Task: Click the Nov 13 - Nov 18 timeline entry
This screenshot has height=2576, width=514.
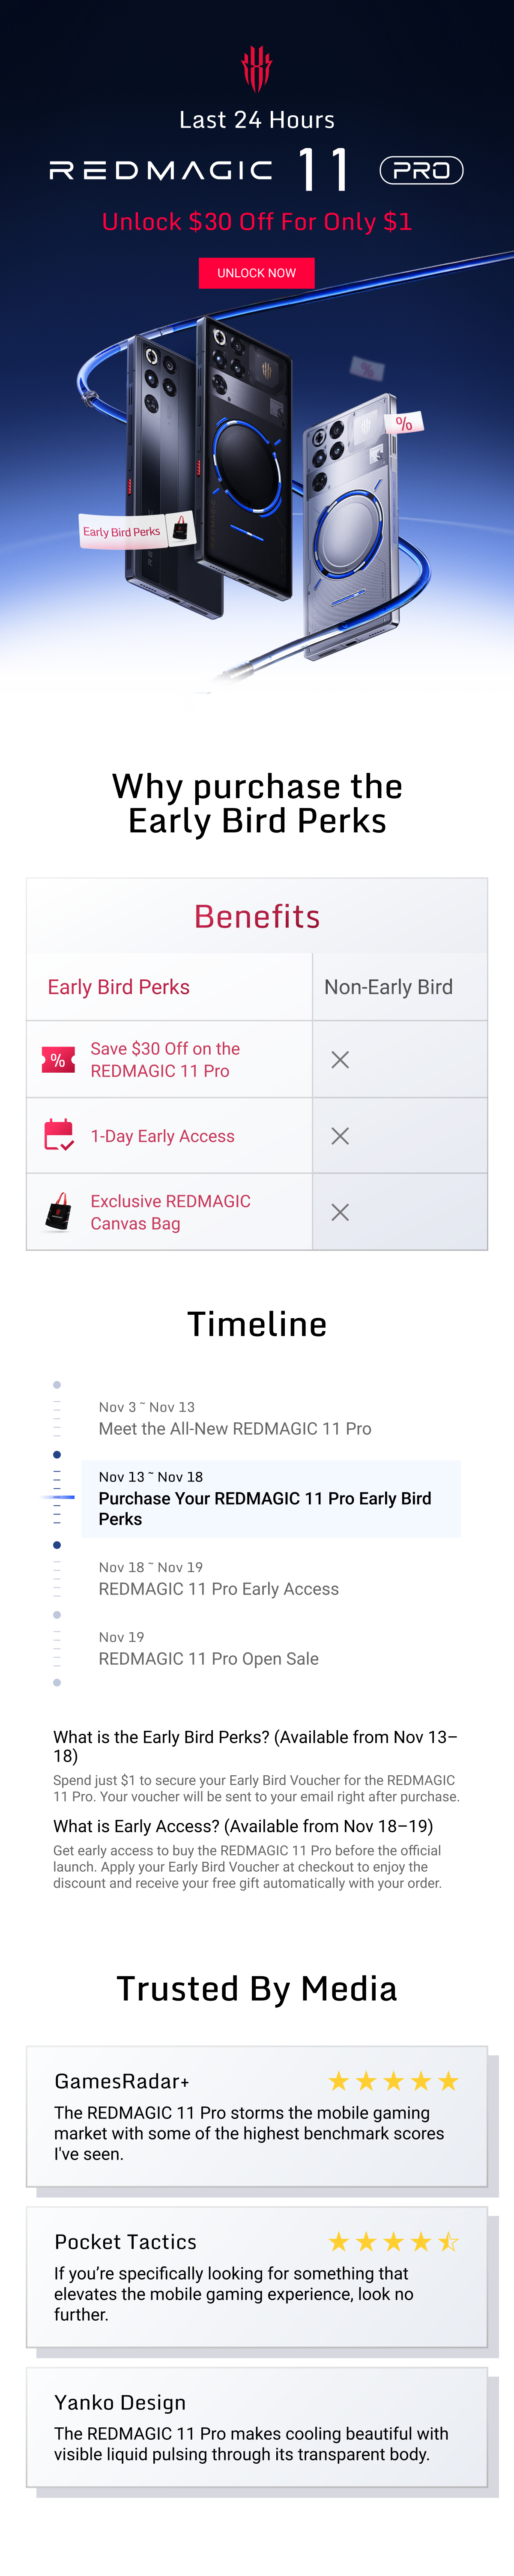Action: (265, 1498)
